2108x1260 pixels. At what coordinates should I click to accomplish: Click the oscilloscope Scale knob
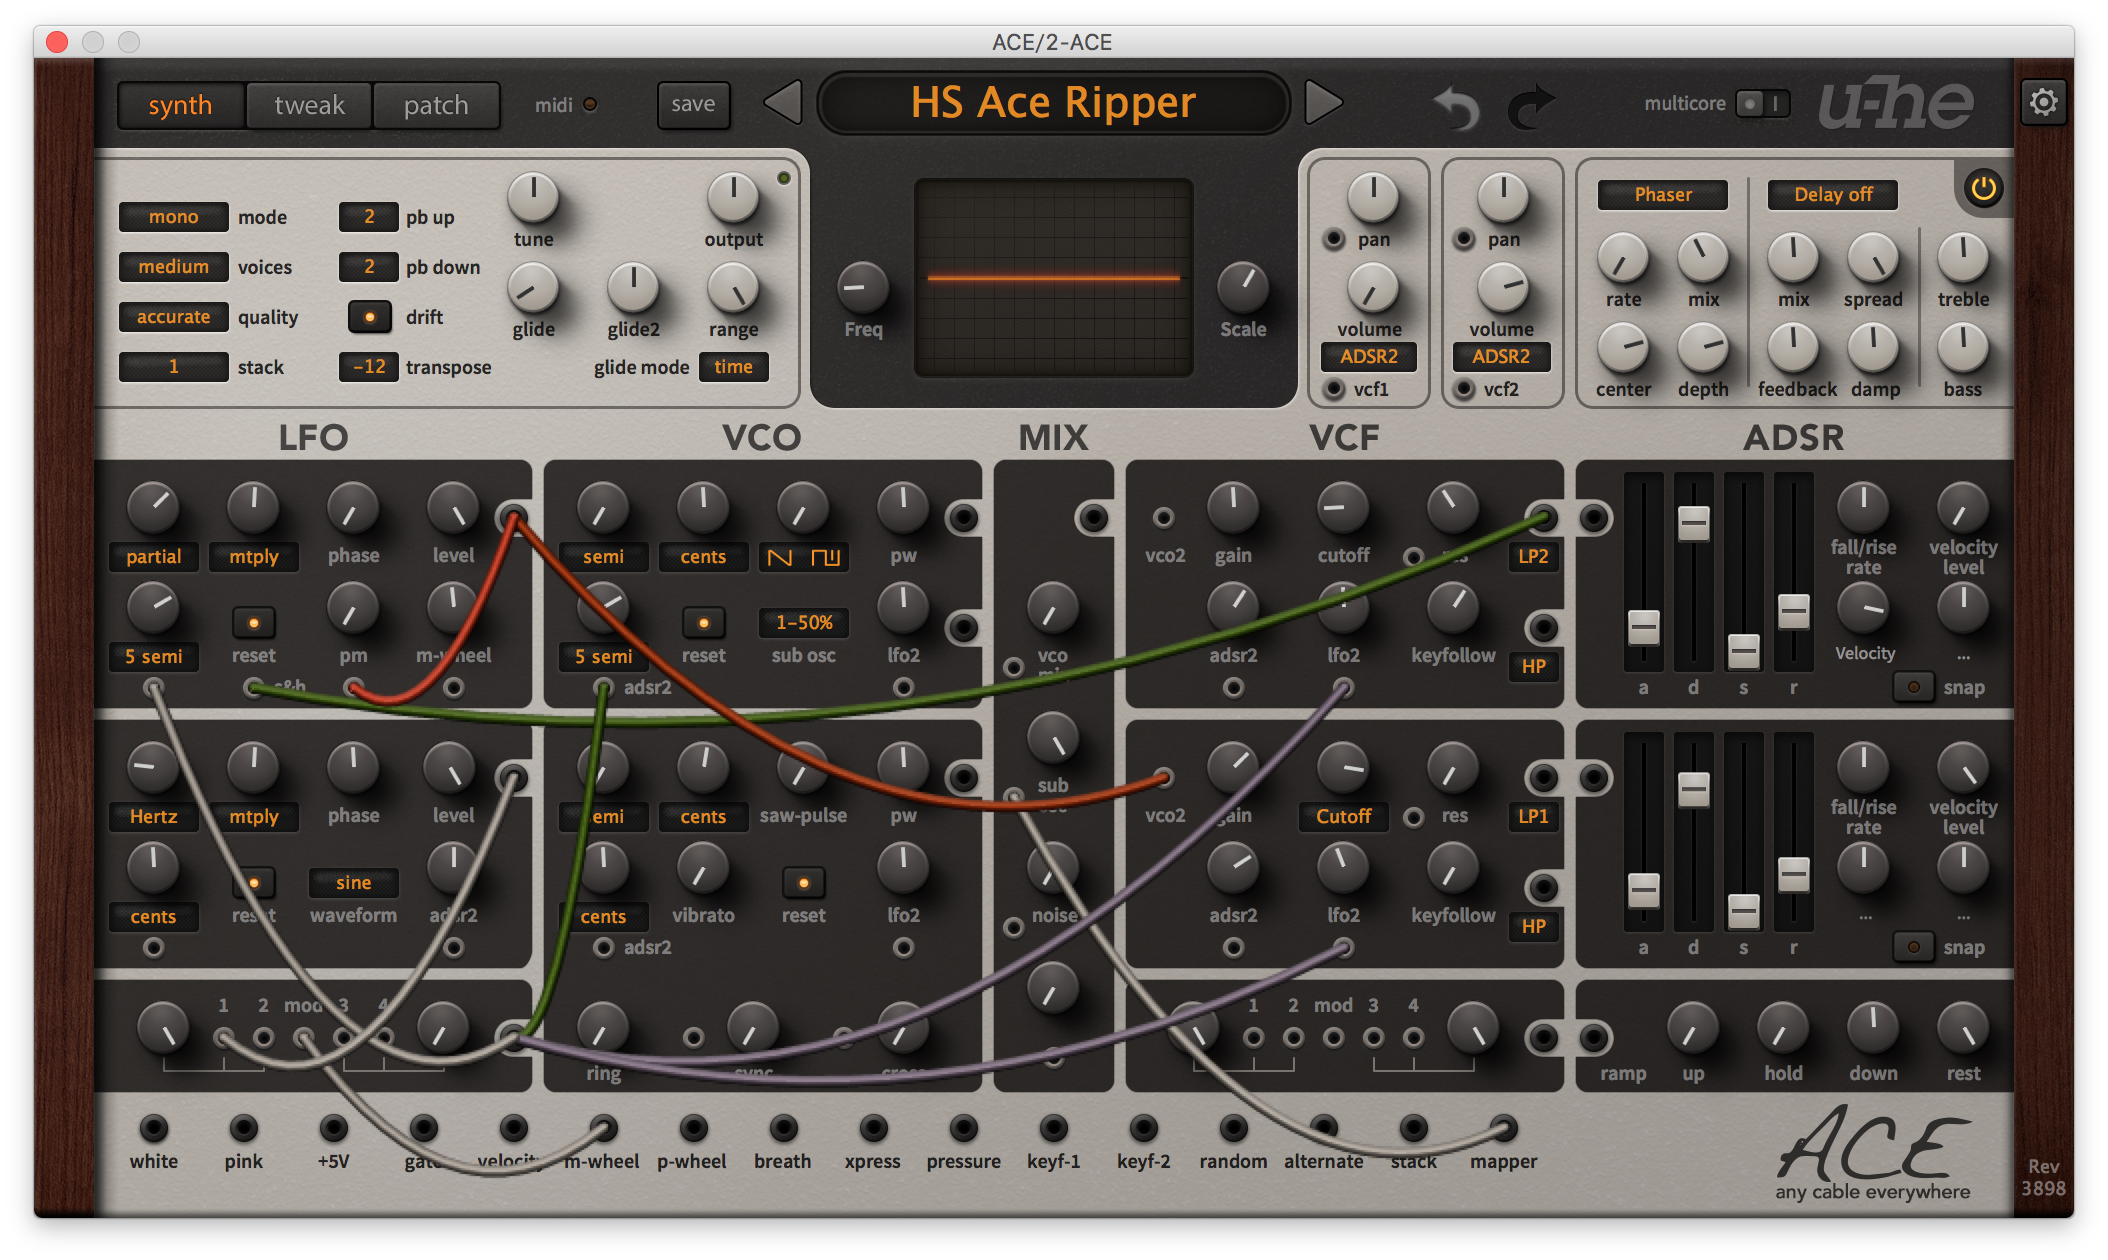point(1242,288)
